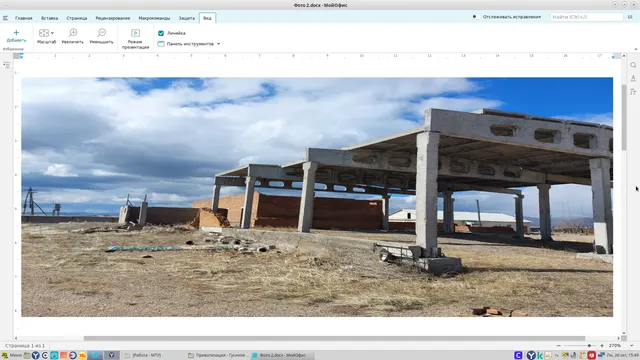
Task: Start Режим презентации mode
Action: 136,39
